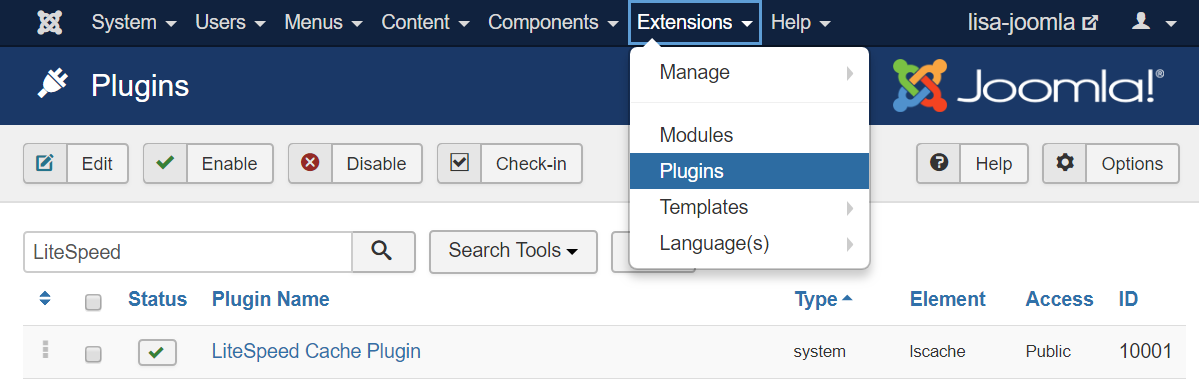
Task: Toggle LiteSpeed Cache Plugin enabled status
Action: [157, 352]
